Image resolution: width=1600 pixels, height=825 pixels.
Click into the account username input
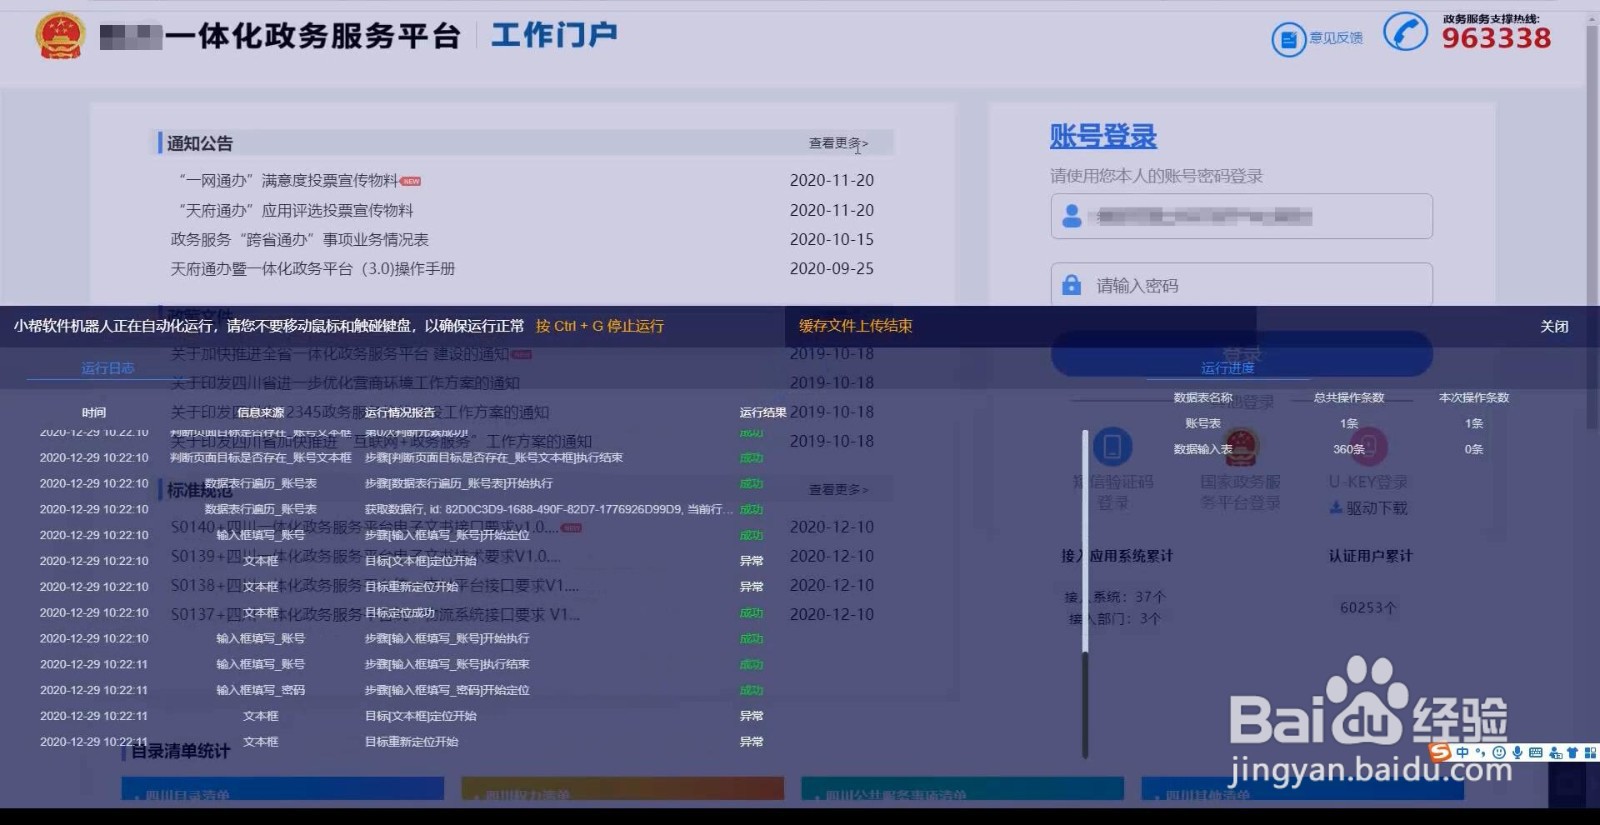(1241, 216)
